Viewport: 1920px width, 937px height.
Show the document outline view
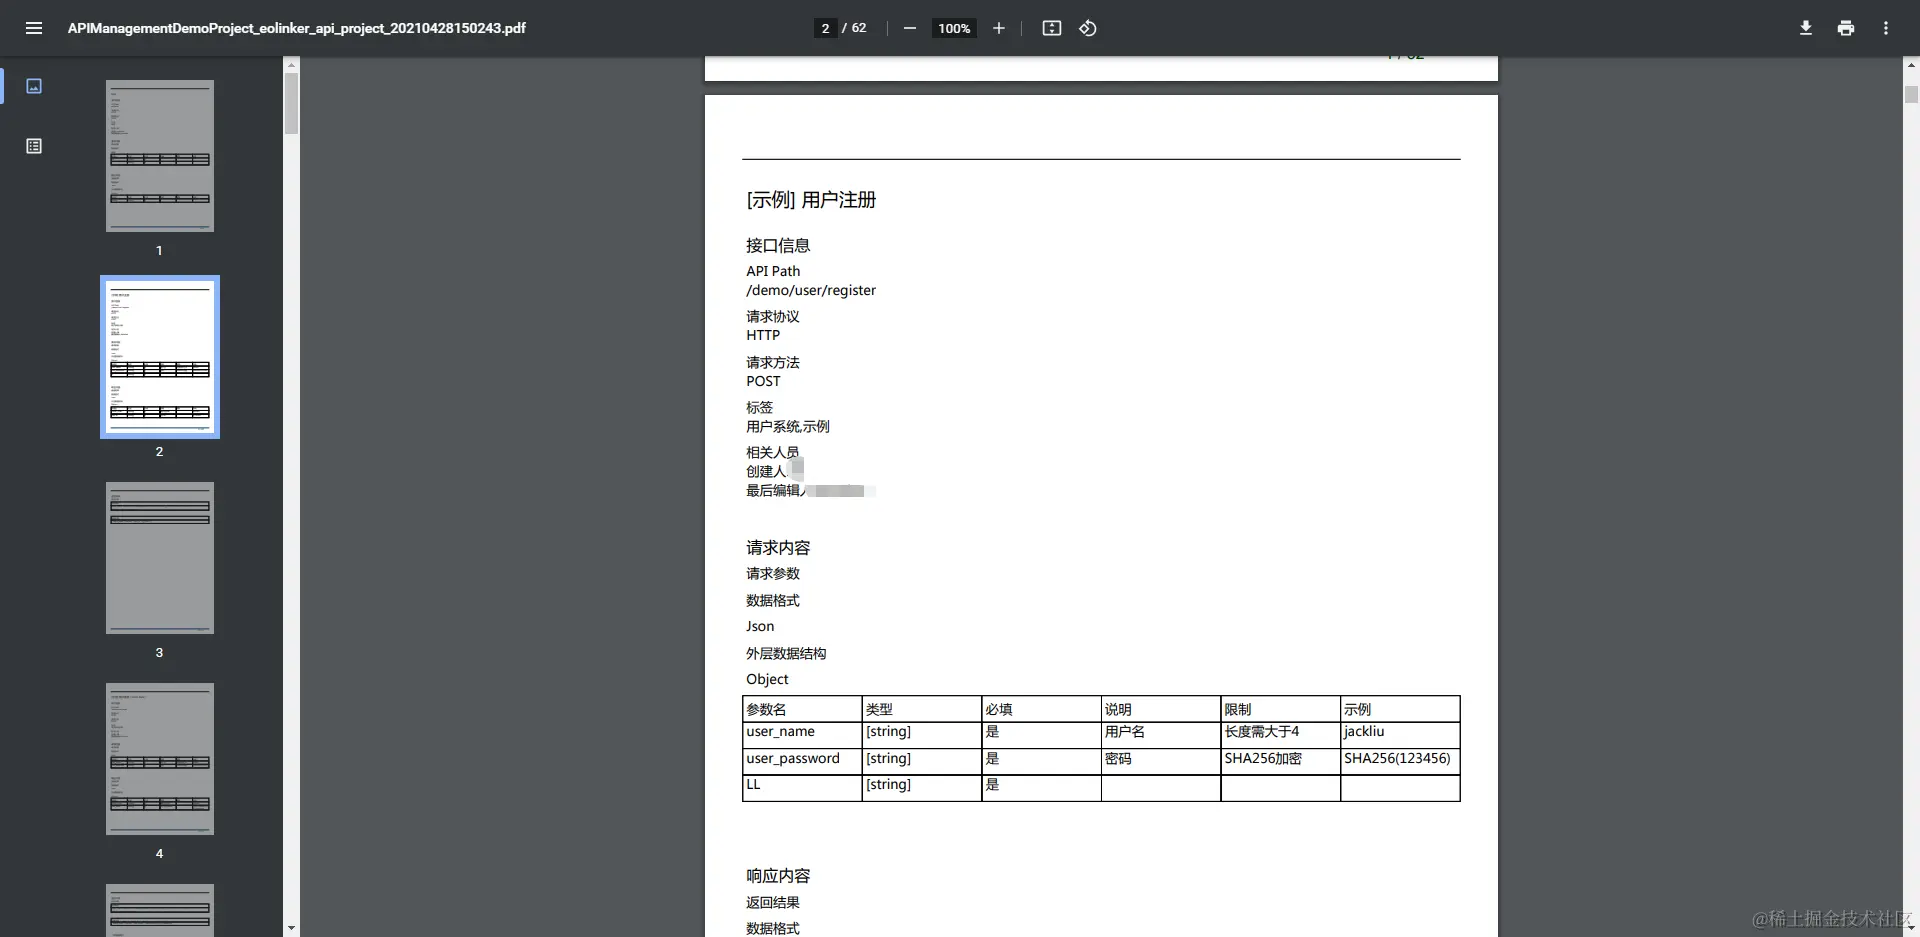point(34,146)
